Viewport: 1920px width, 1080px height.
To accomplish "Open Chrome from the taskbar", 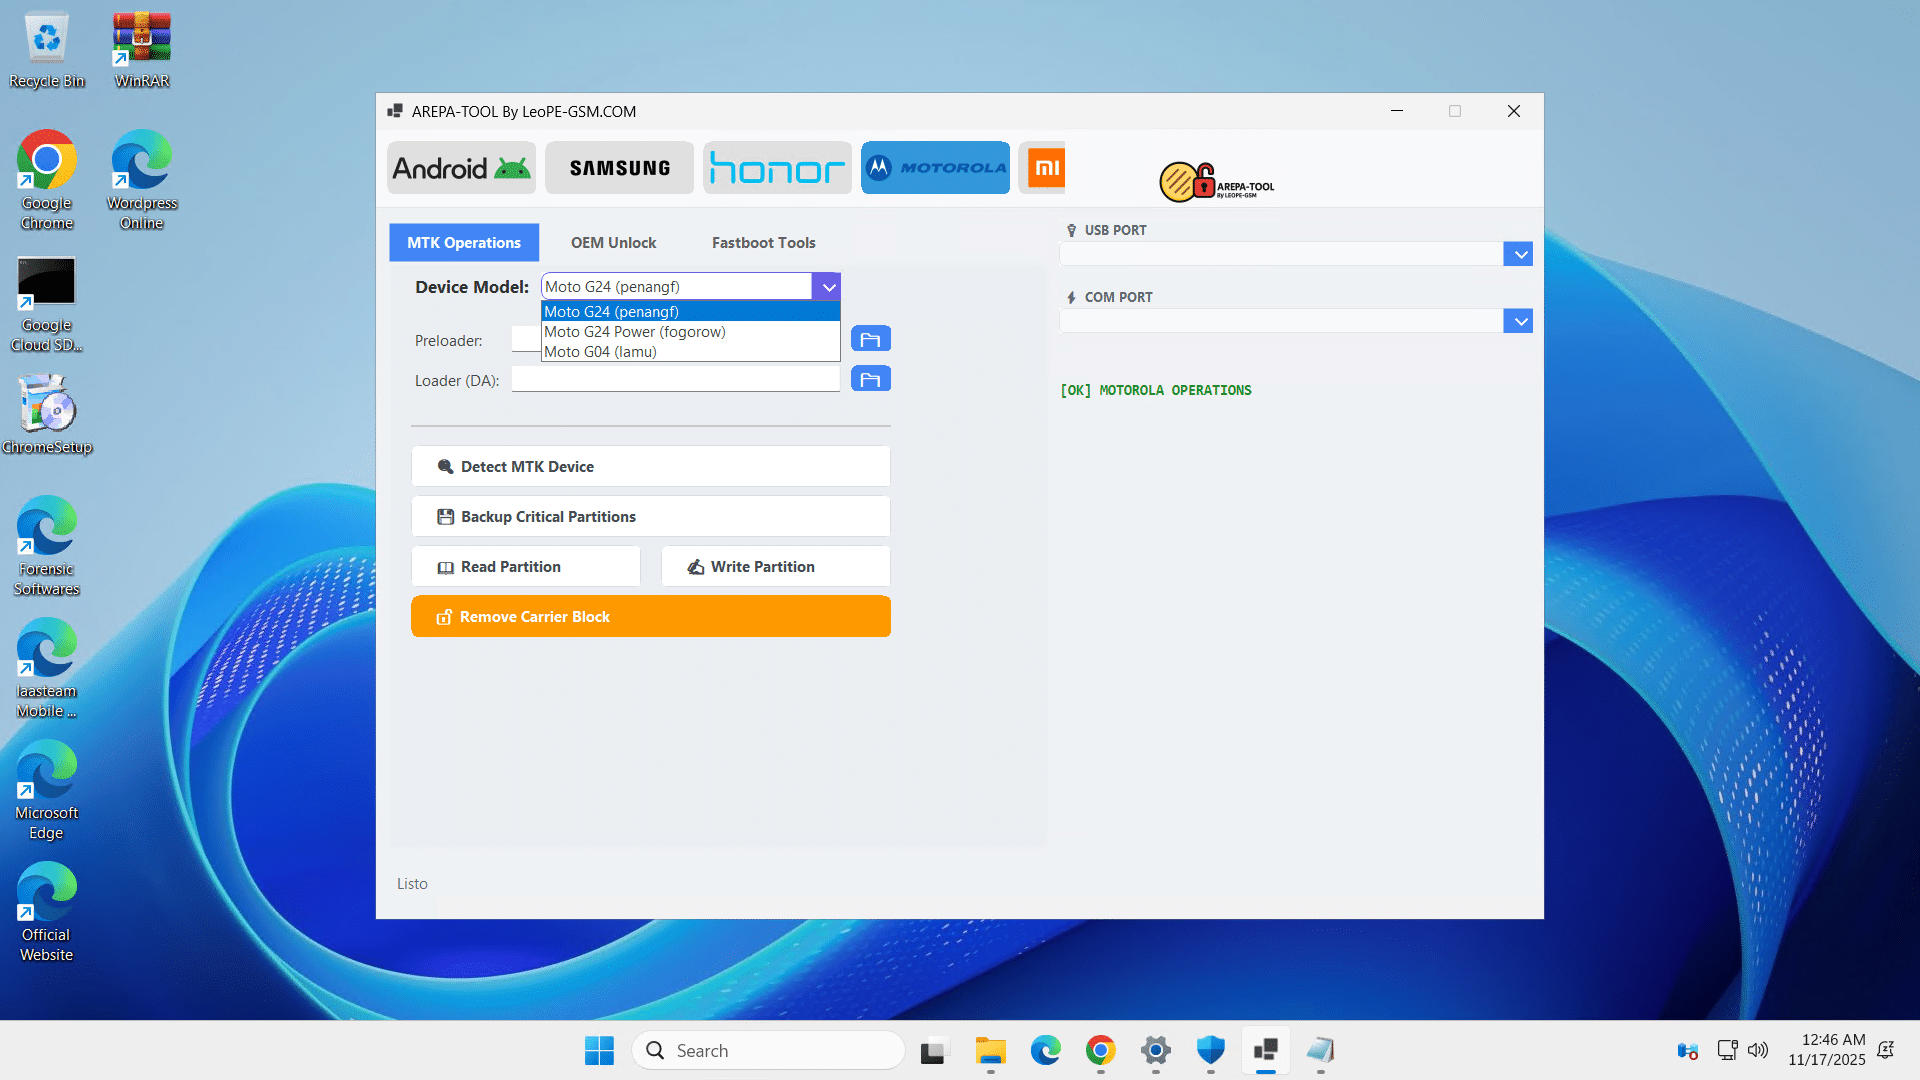I will (x=1100, y=1051).
